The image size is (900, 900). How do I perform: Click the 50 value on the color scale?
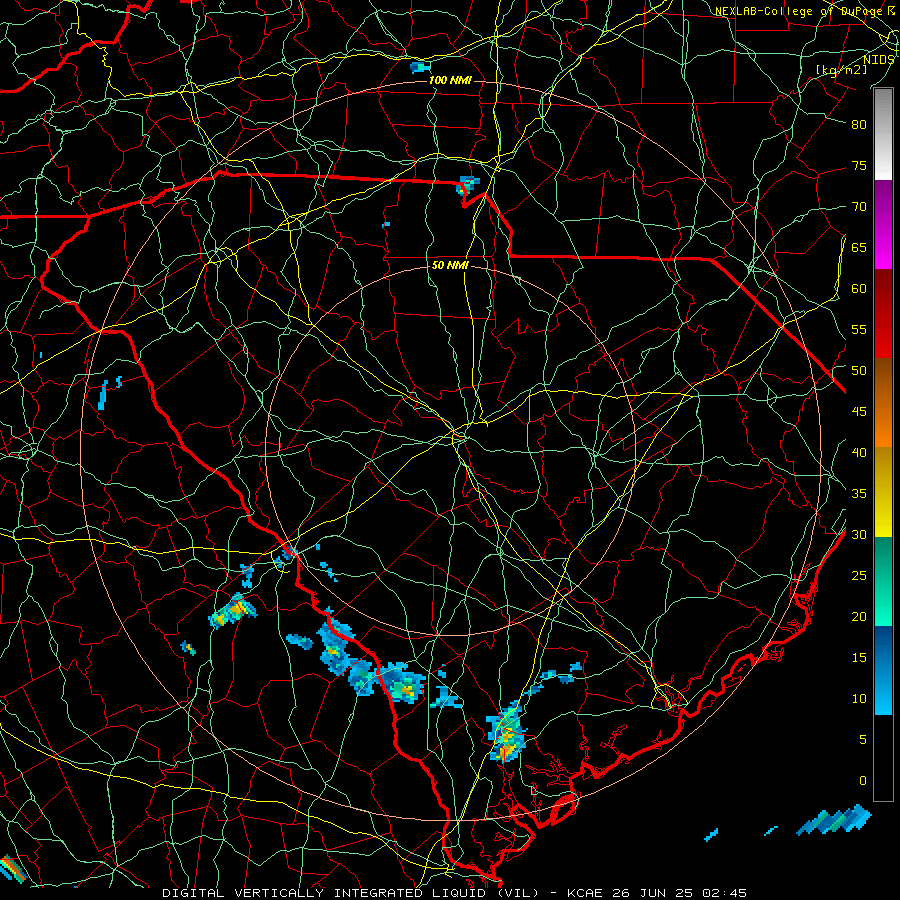859,371
